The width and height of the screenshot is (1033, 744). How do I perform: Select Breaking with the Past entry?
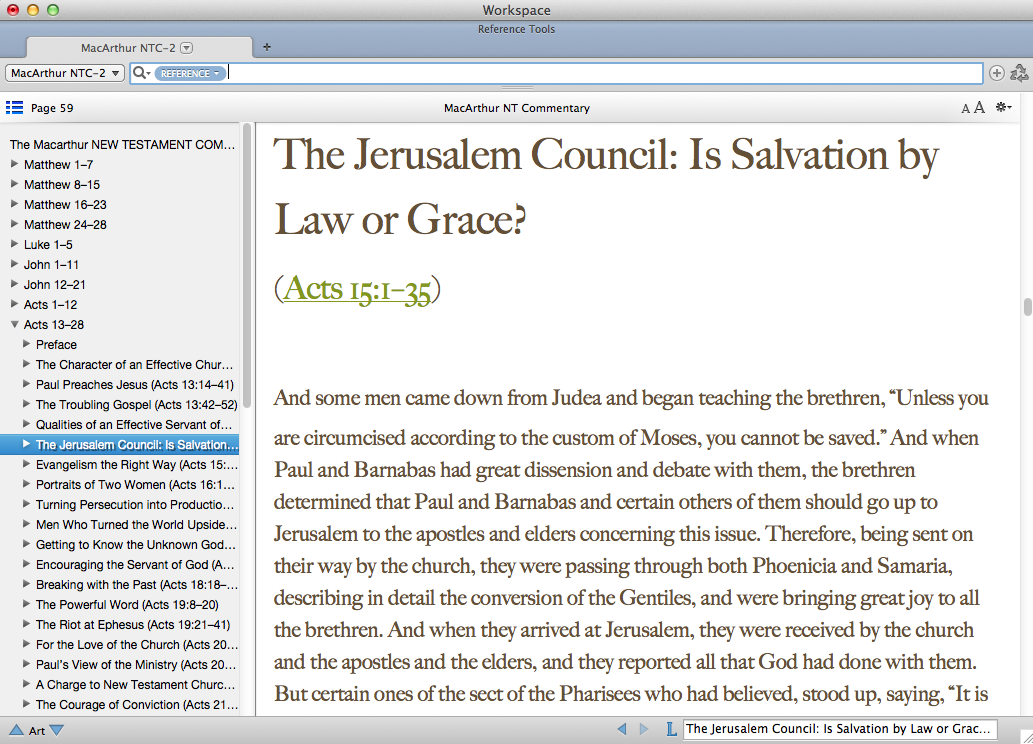137,585
